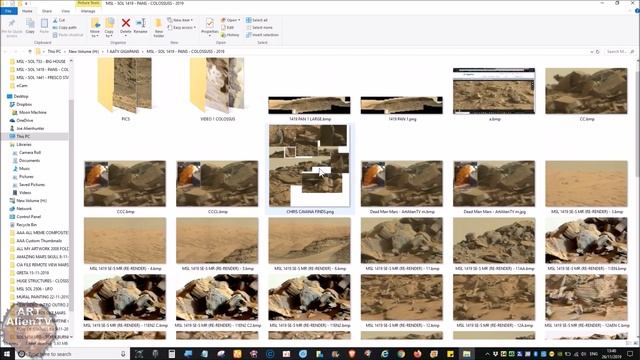Image resolution: width=640 pixels, height=360 pixels.
Task: Select Control Panel in navigation pane
Action: [29, 217]
